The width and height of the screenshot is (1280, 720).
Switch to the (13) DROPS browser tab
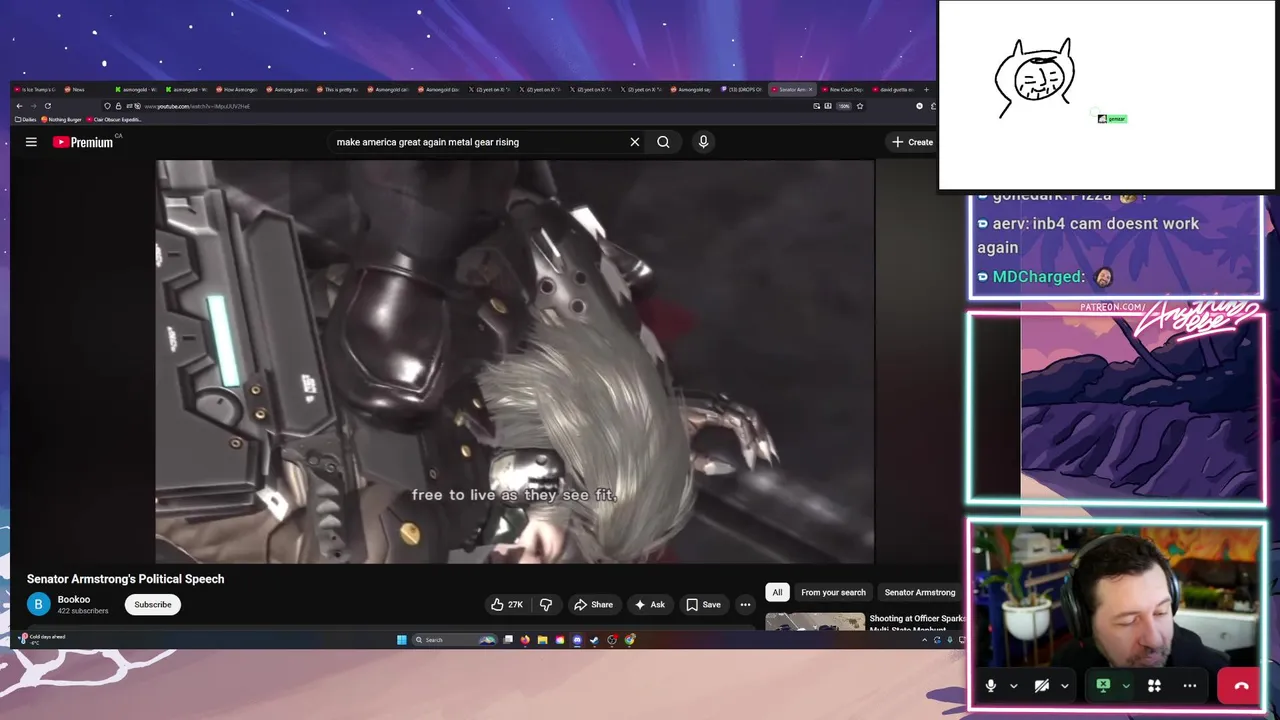coord(741,89)
